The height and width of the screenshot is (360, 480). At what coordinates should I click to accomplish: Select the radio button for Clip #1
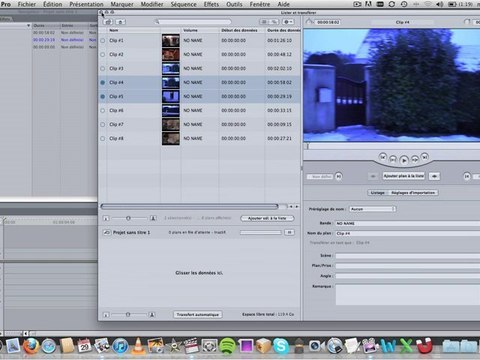coord(103,40)
